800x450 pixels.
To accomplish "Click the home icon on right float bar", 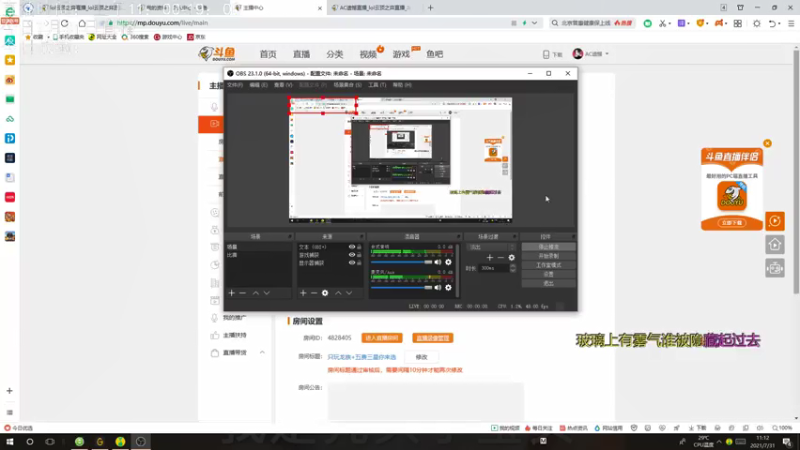I will pos(775,245).
